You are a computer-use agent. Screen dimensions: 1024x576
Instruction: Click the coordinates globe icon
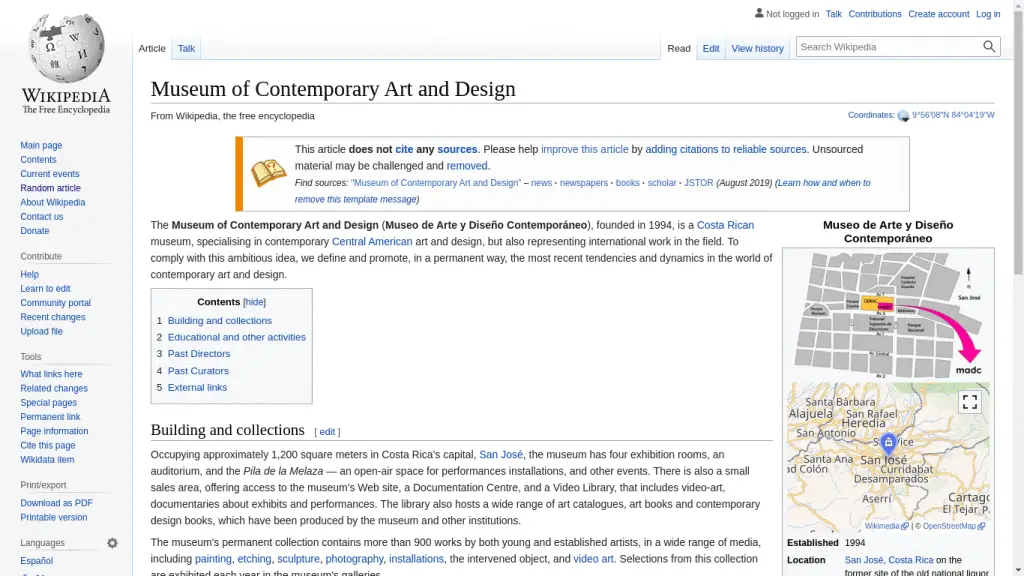click(903, 116)
